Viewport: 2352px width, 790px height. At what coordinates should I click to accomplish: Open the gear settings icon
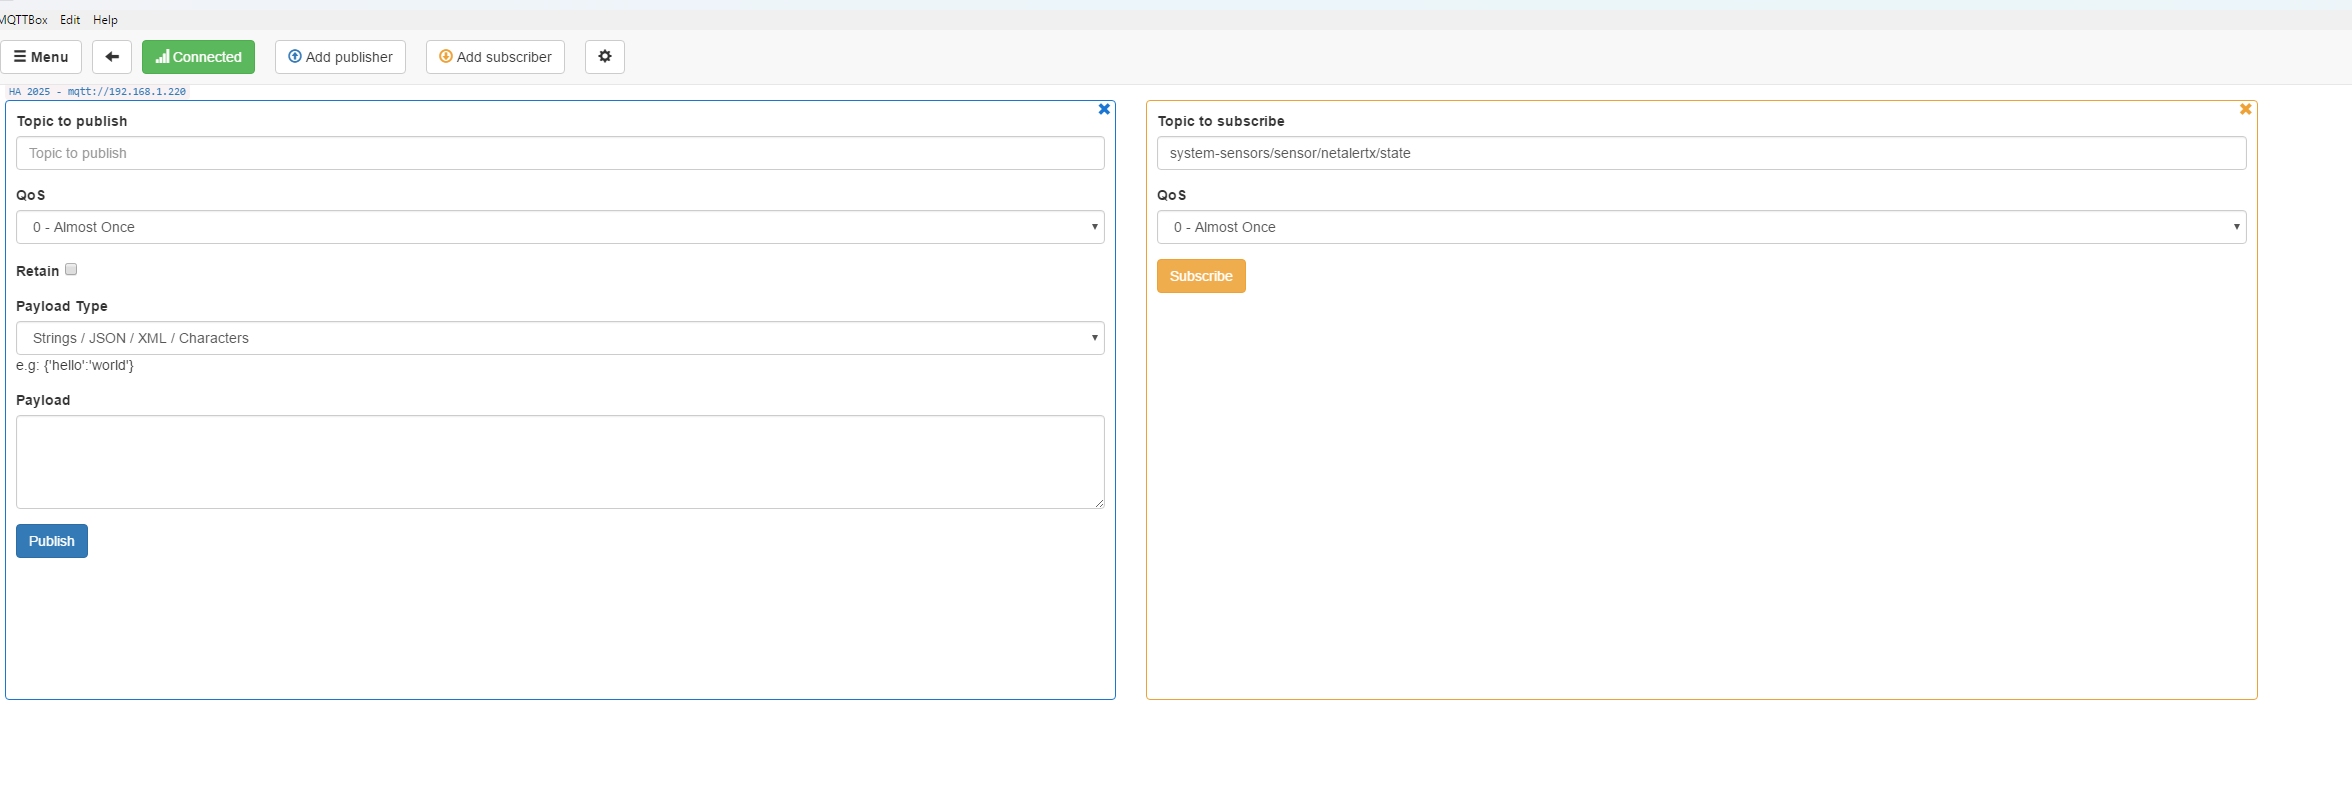605,57
